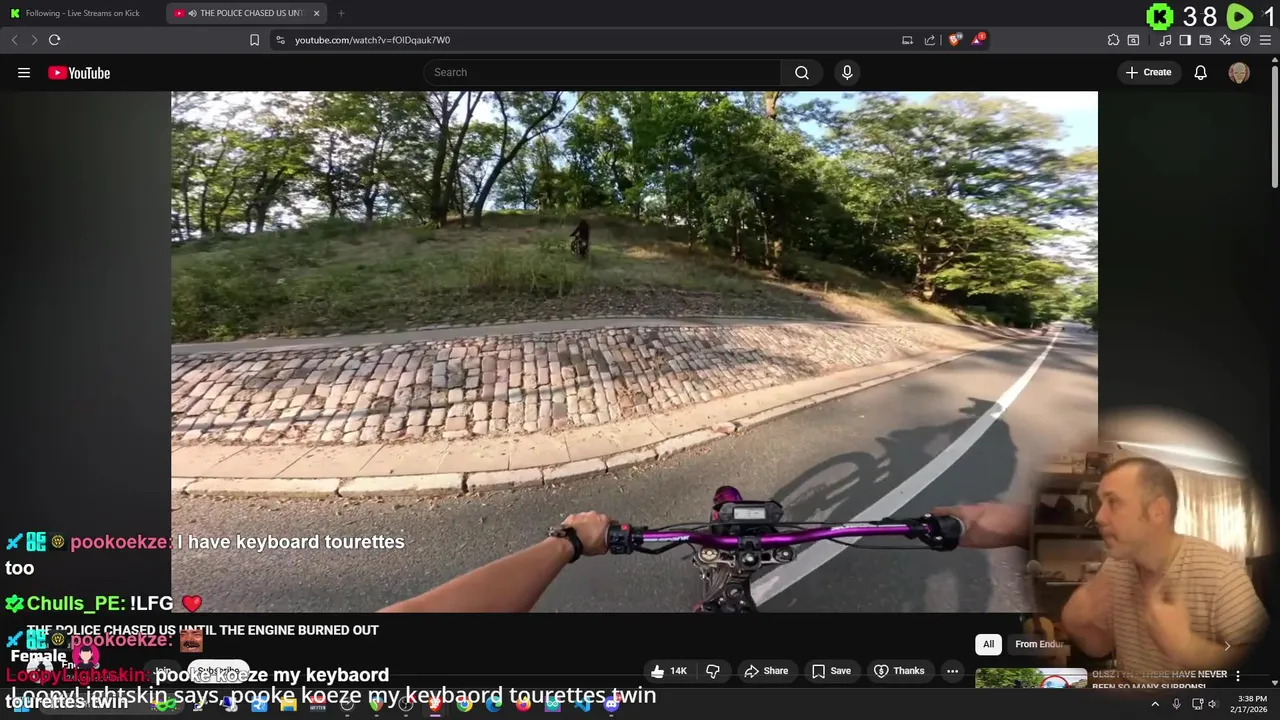Open the more actions ellipsis menu

pyautogui.click(x=952, y=671)
